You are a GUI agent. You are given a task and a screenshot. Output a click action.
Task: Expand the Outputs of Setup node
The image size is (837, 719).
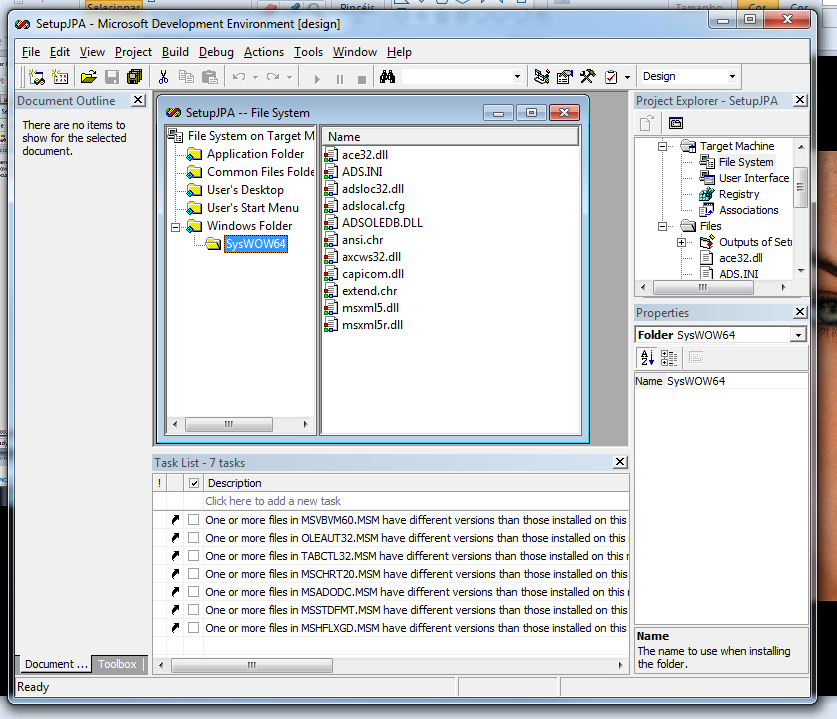click(681, 242)
